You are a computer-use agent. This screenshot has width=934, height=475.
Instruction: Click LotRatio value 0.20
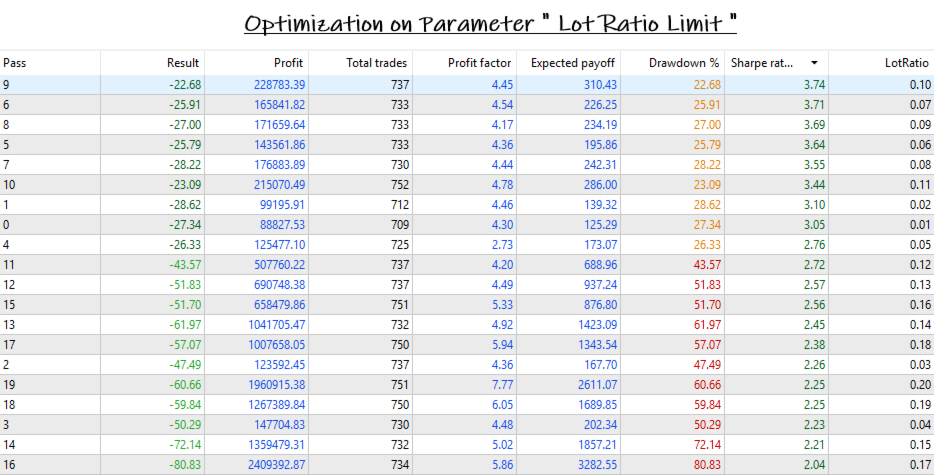[920, 384]
